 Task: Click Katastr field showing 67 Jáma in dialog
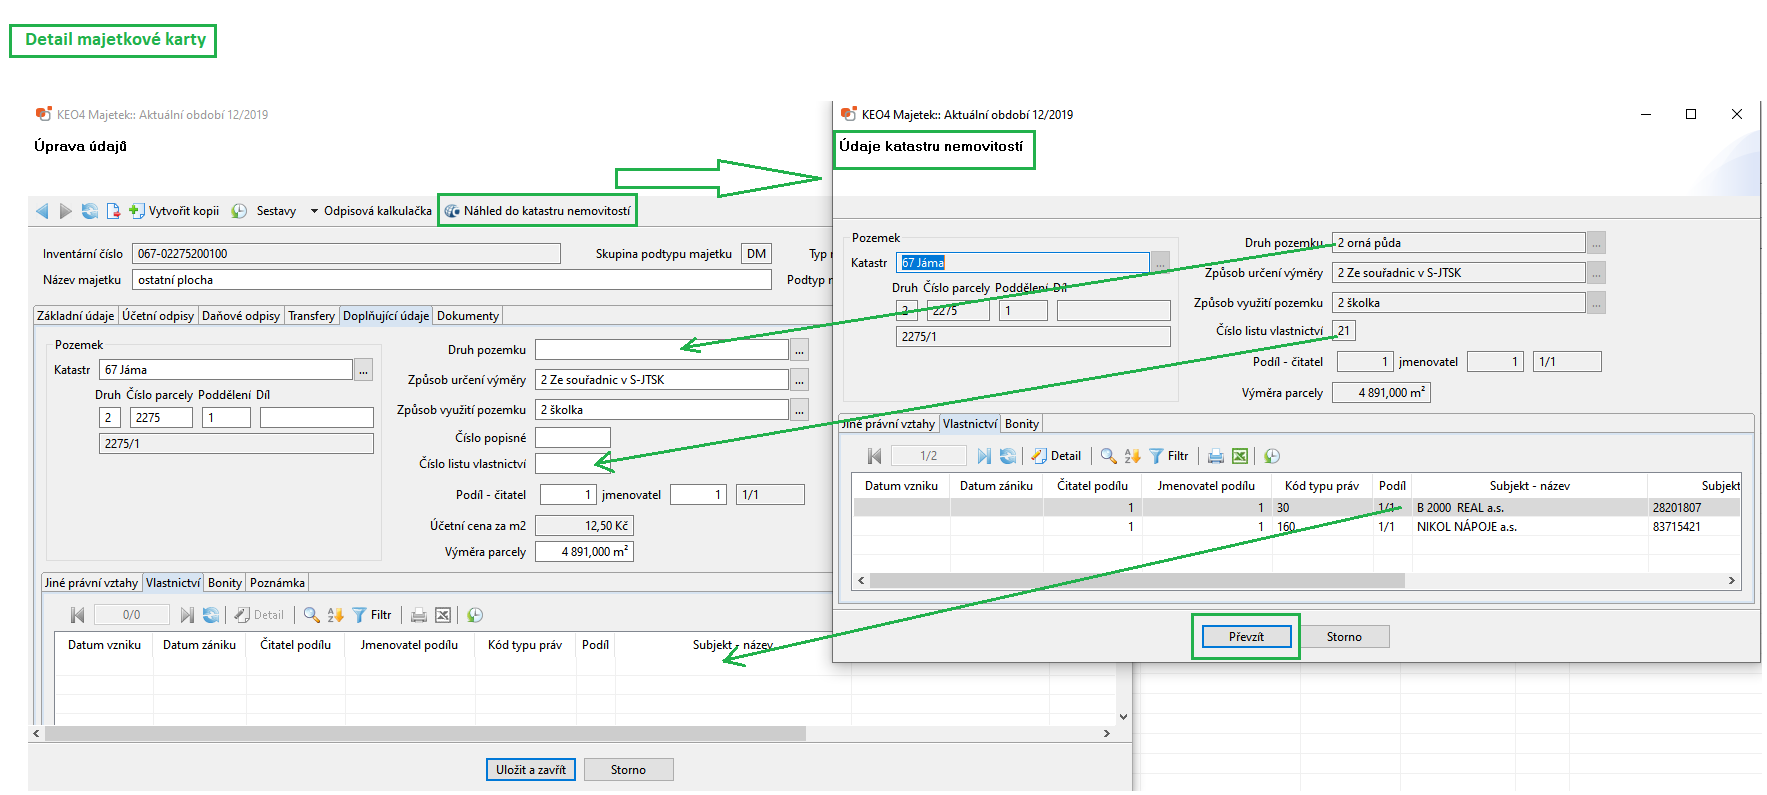tap(1023, 263)
